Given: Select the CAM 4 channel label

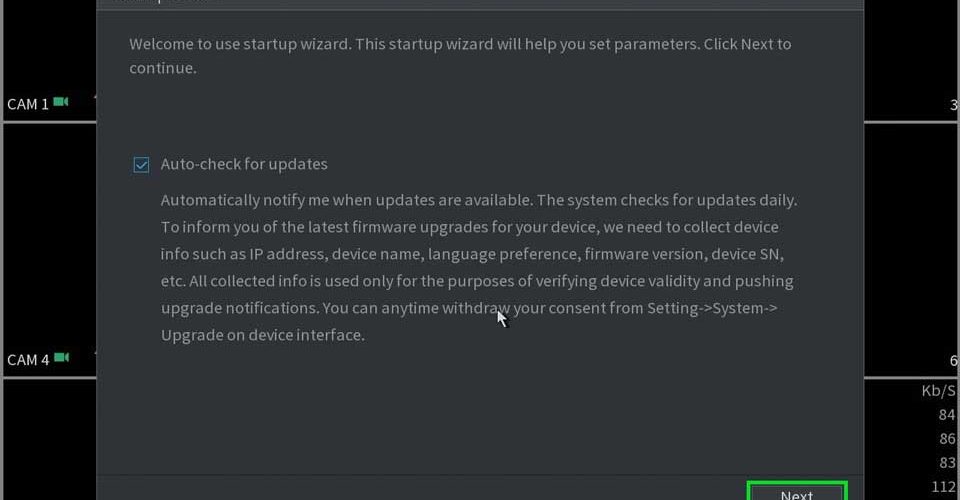Looking at the screenshot, I should pos(28,360).
